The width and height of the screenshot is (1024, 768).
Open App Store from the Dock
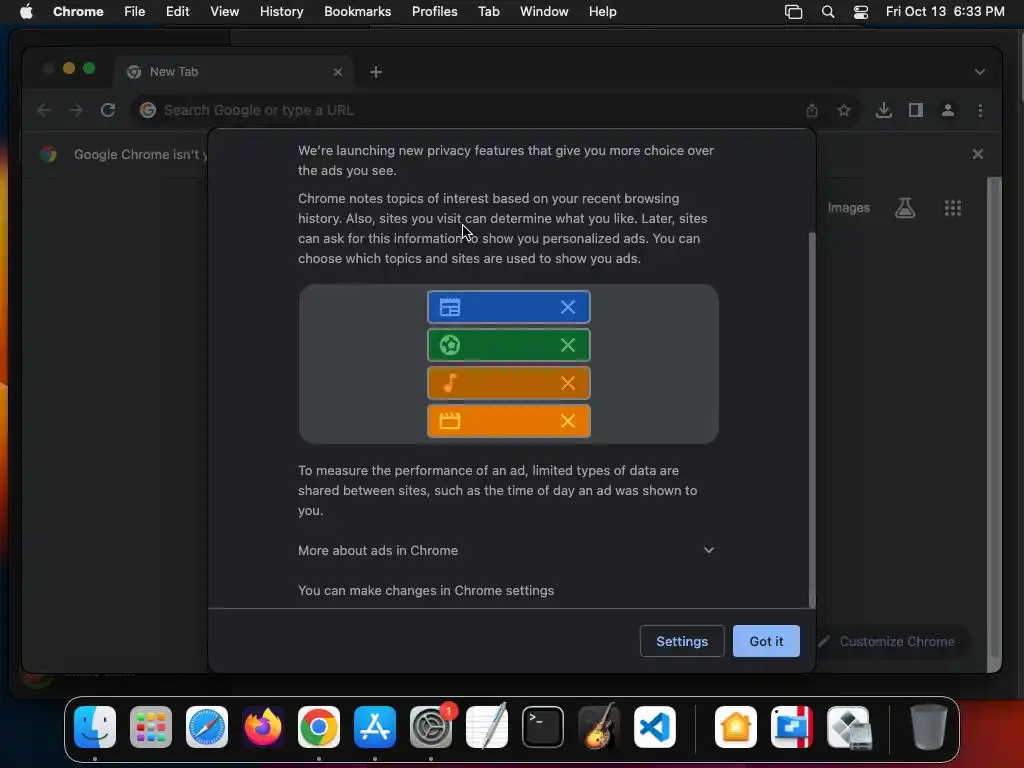point(375,727)
